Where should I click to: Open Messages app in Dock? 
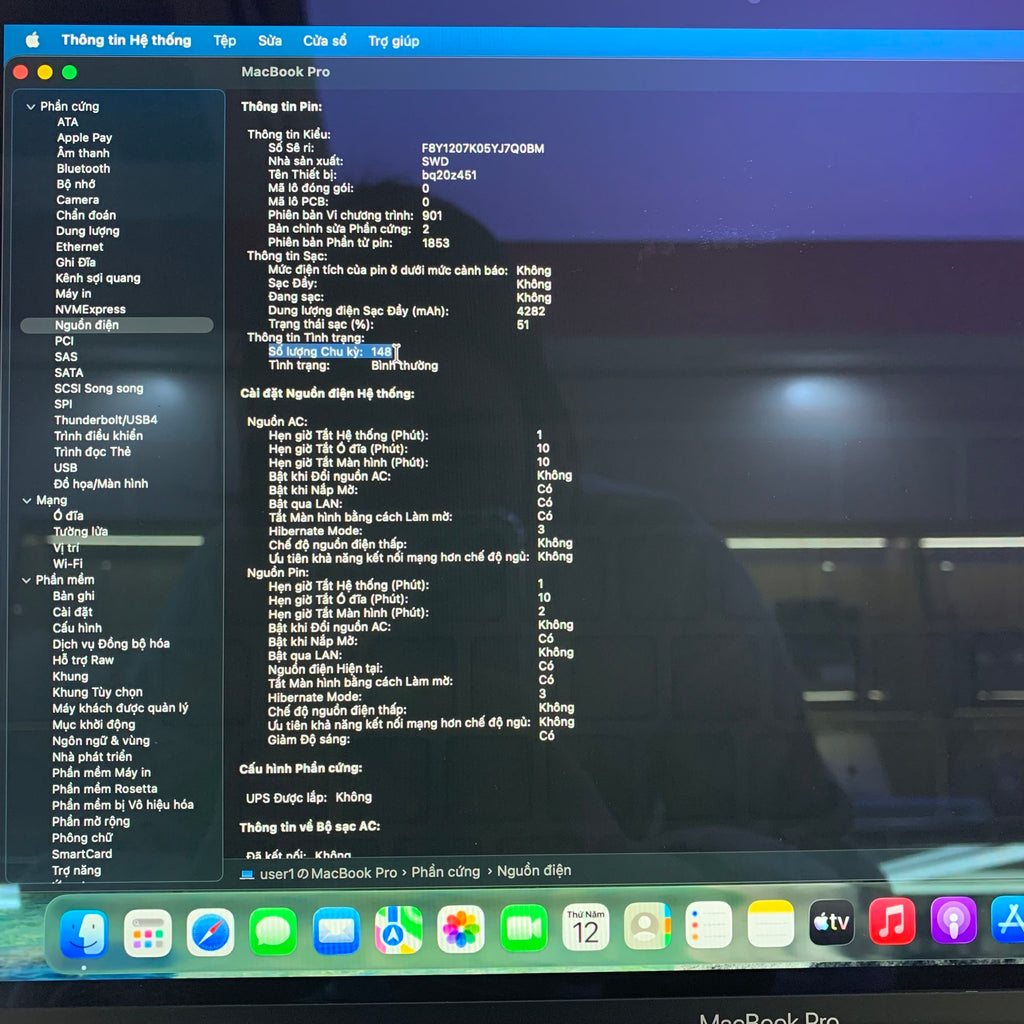click(273, 931)
